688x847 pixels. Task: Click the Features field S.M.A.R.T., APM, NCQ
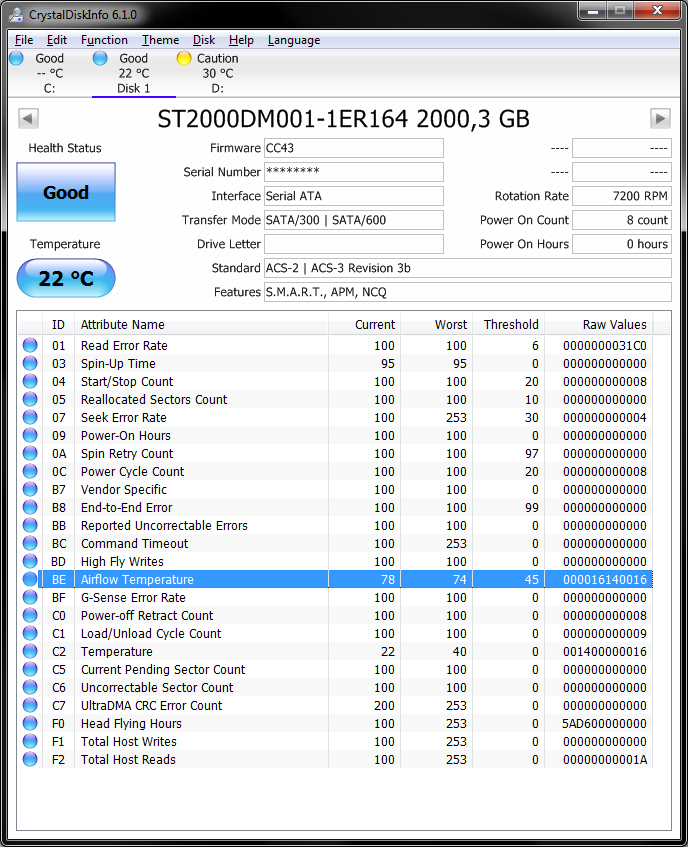[x=468, y=292]
